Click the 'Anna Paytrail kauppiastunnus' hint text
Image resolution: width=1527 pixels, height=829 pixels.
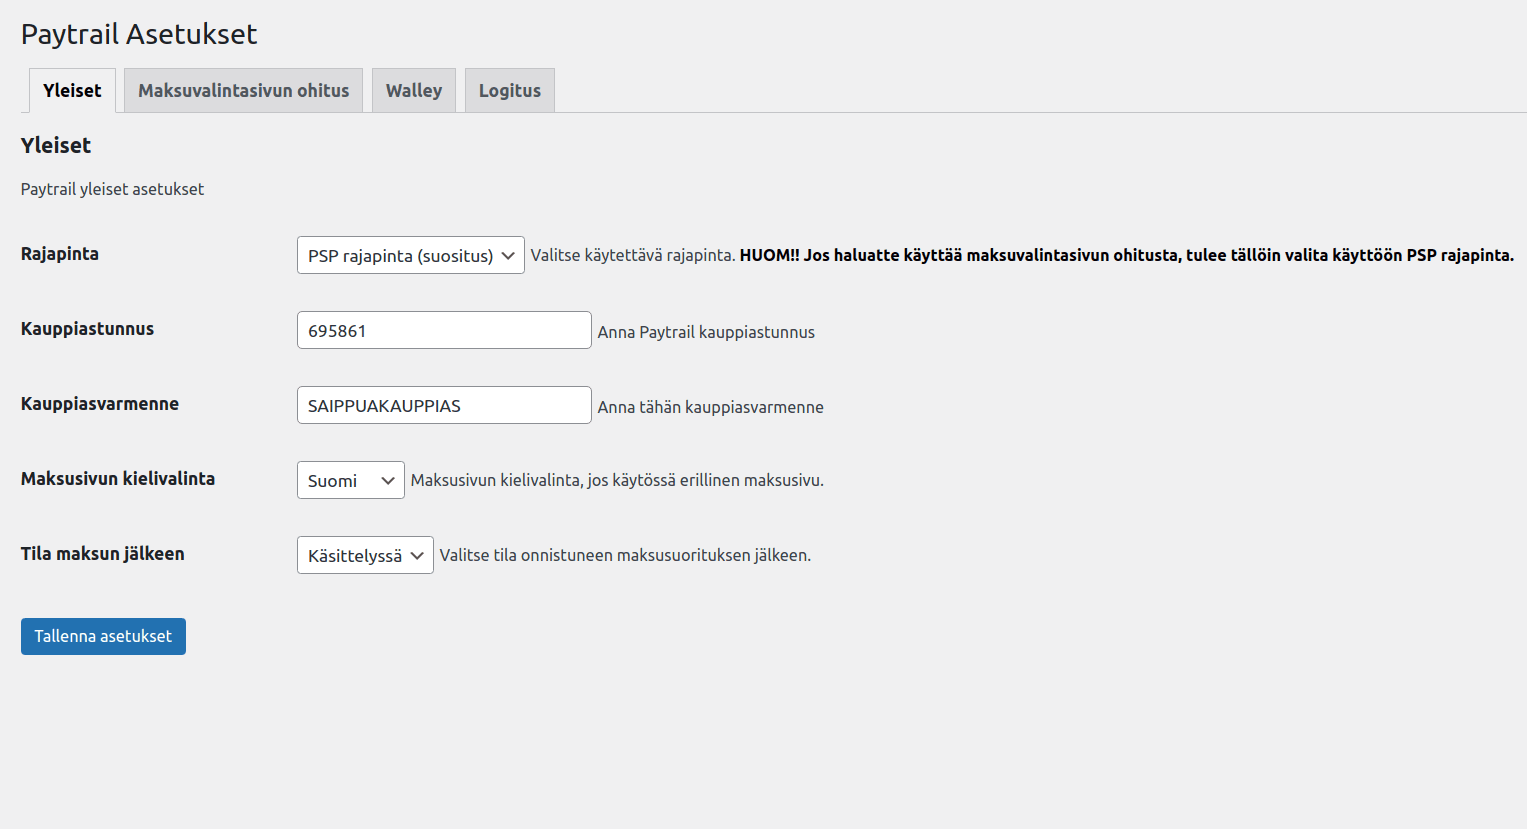pyautogui.click(x=706, y=332)
